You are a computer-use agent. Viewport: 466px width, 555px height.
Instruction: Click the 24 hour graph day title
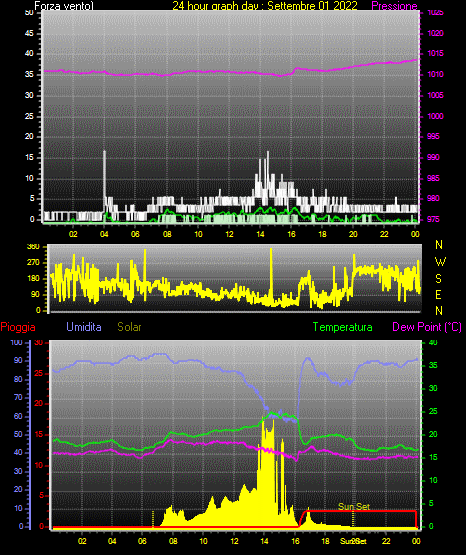pyautogui.click(x=265, y=6)
